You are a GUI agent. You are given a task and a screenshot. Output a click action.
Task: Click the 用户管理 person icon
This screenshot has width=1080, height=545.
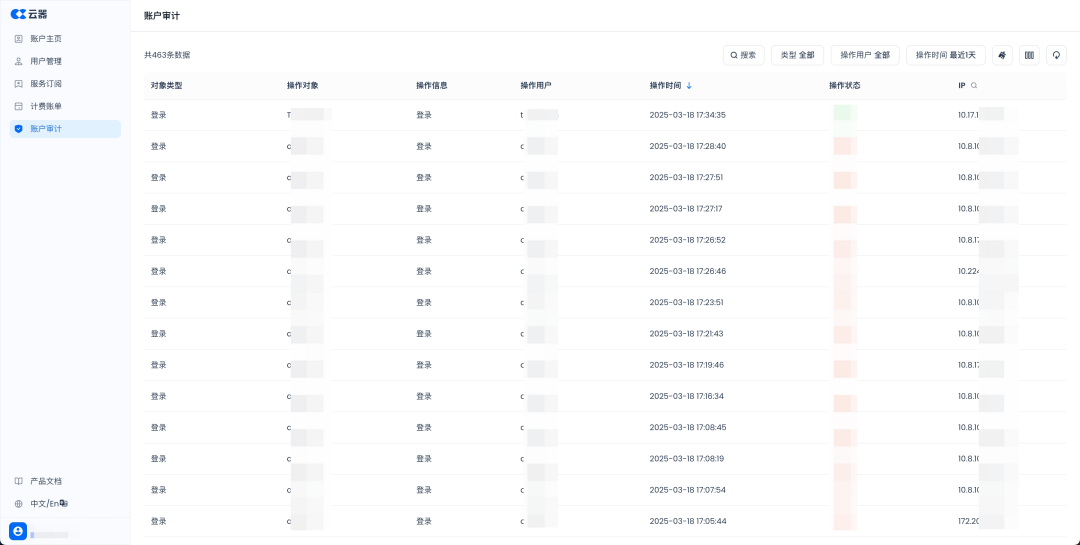[x=19, y=61]
